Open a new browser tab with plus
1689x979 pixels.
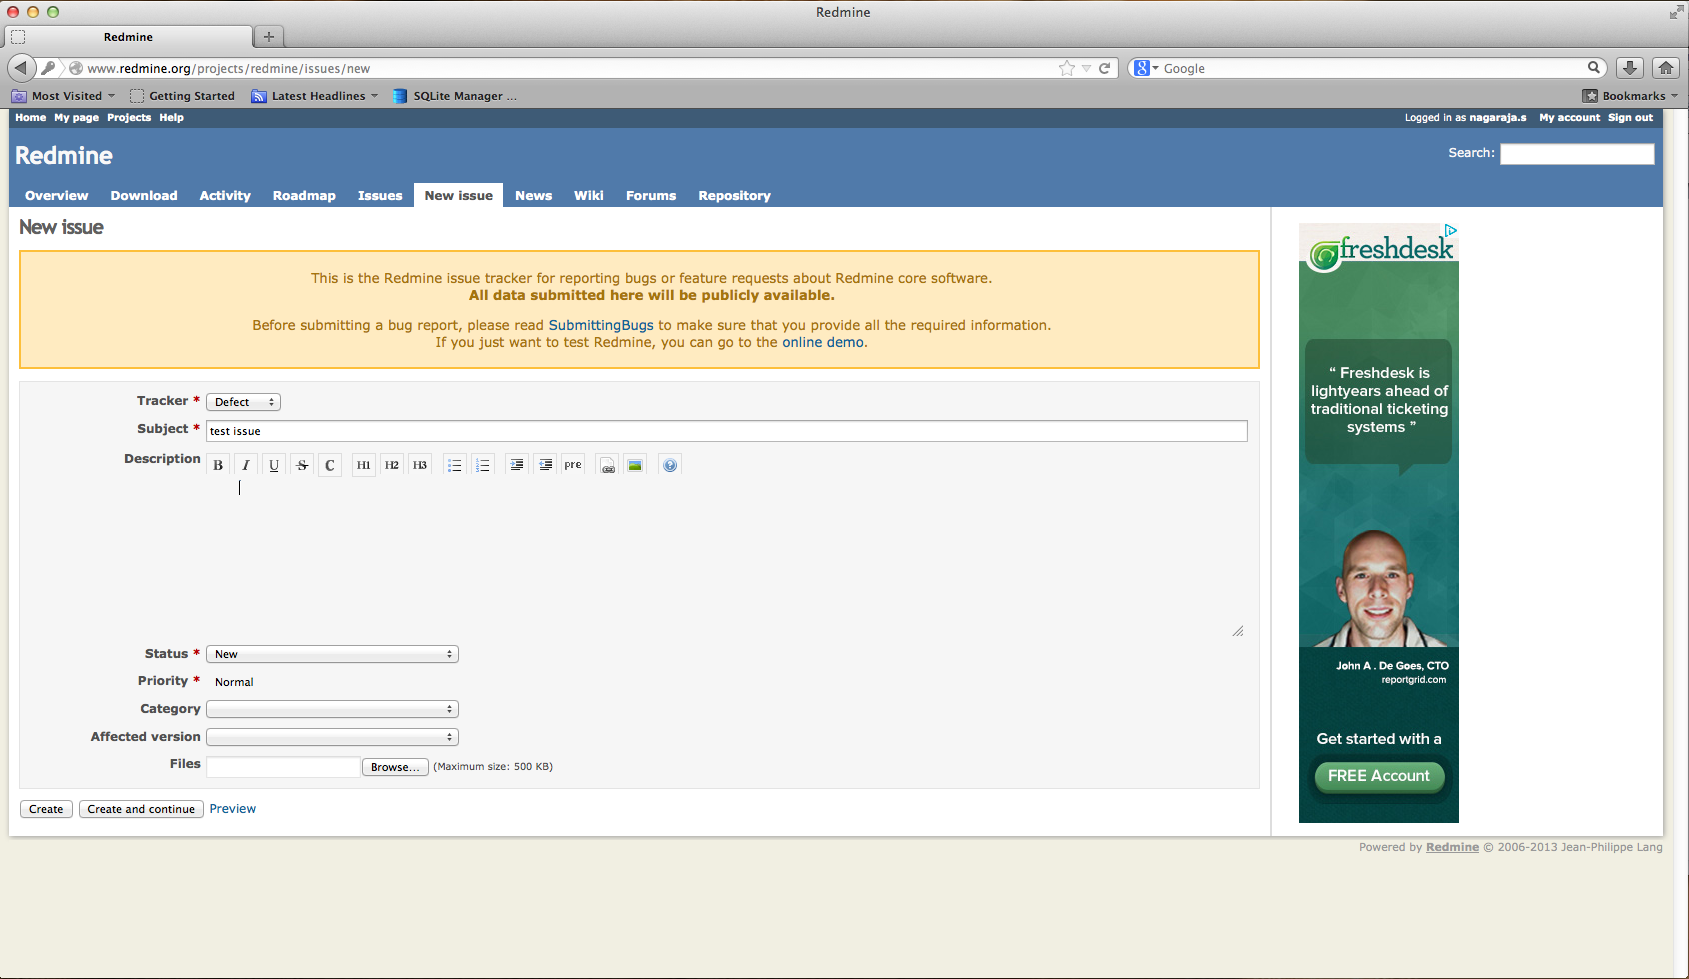pyautogui.click(x=269, y=37)
